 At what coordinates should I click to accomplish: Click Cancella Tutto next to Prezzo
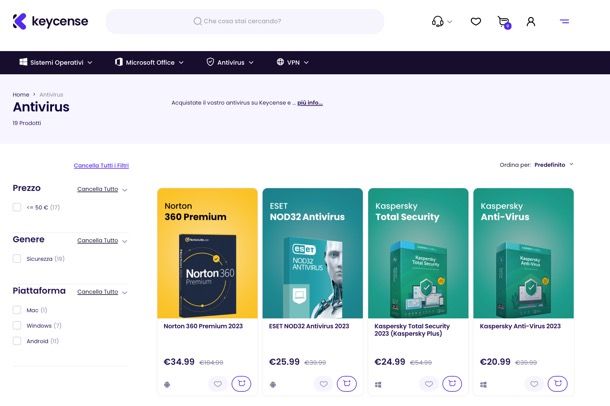pyautogui.click(x=97, y=189)
